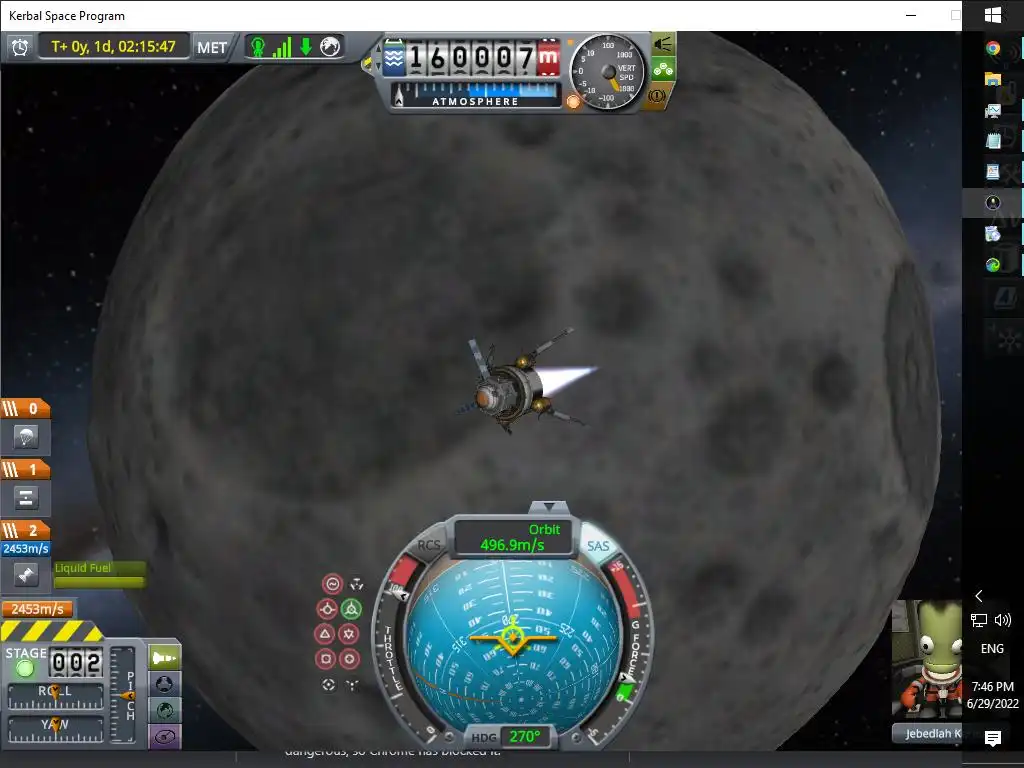The height and width of the screenshot is (768, 1024).
Task: Toggle landing gear action group button
Action: pyautogui.click(x=662, y=69)
